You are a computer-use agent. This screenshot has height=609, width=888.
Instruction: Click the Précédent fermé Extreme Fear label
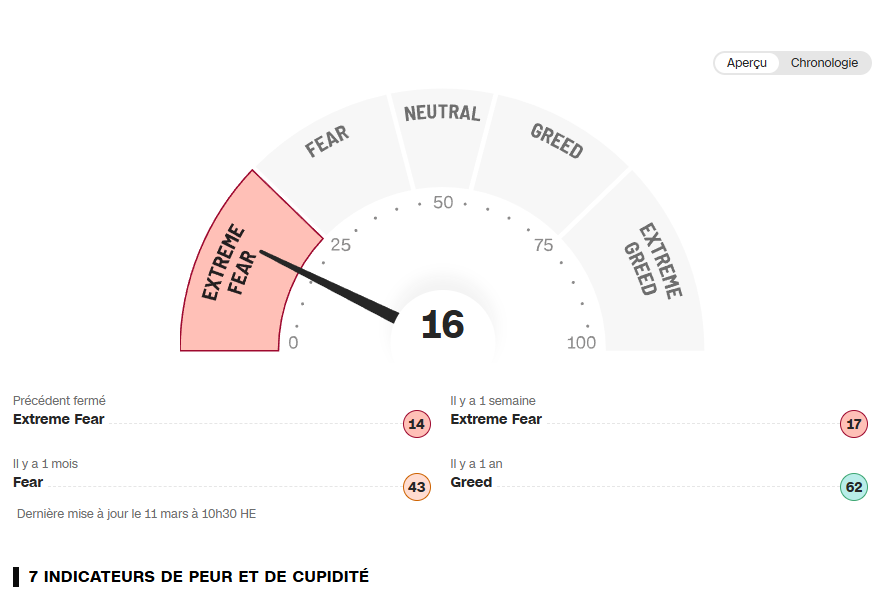click(59, 420)
